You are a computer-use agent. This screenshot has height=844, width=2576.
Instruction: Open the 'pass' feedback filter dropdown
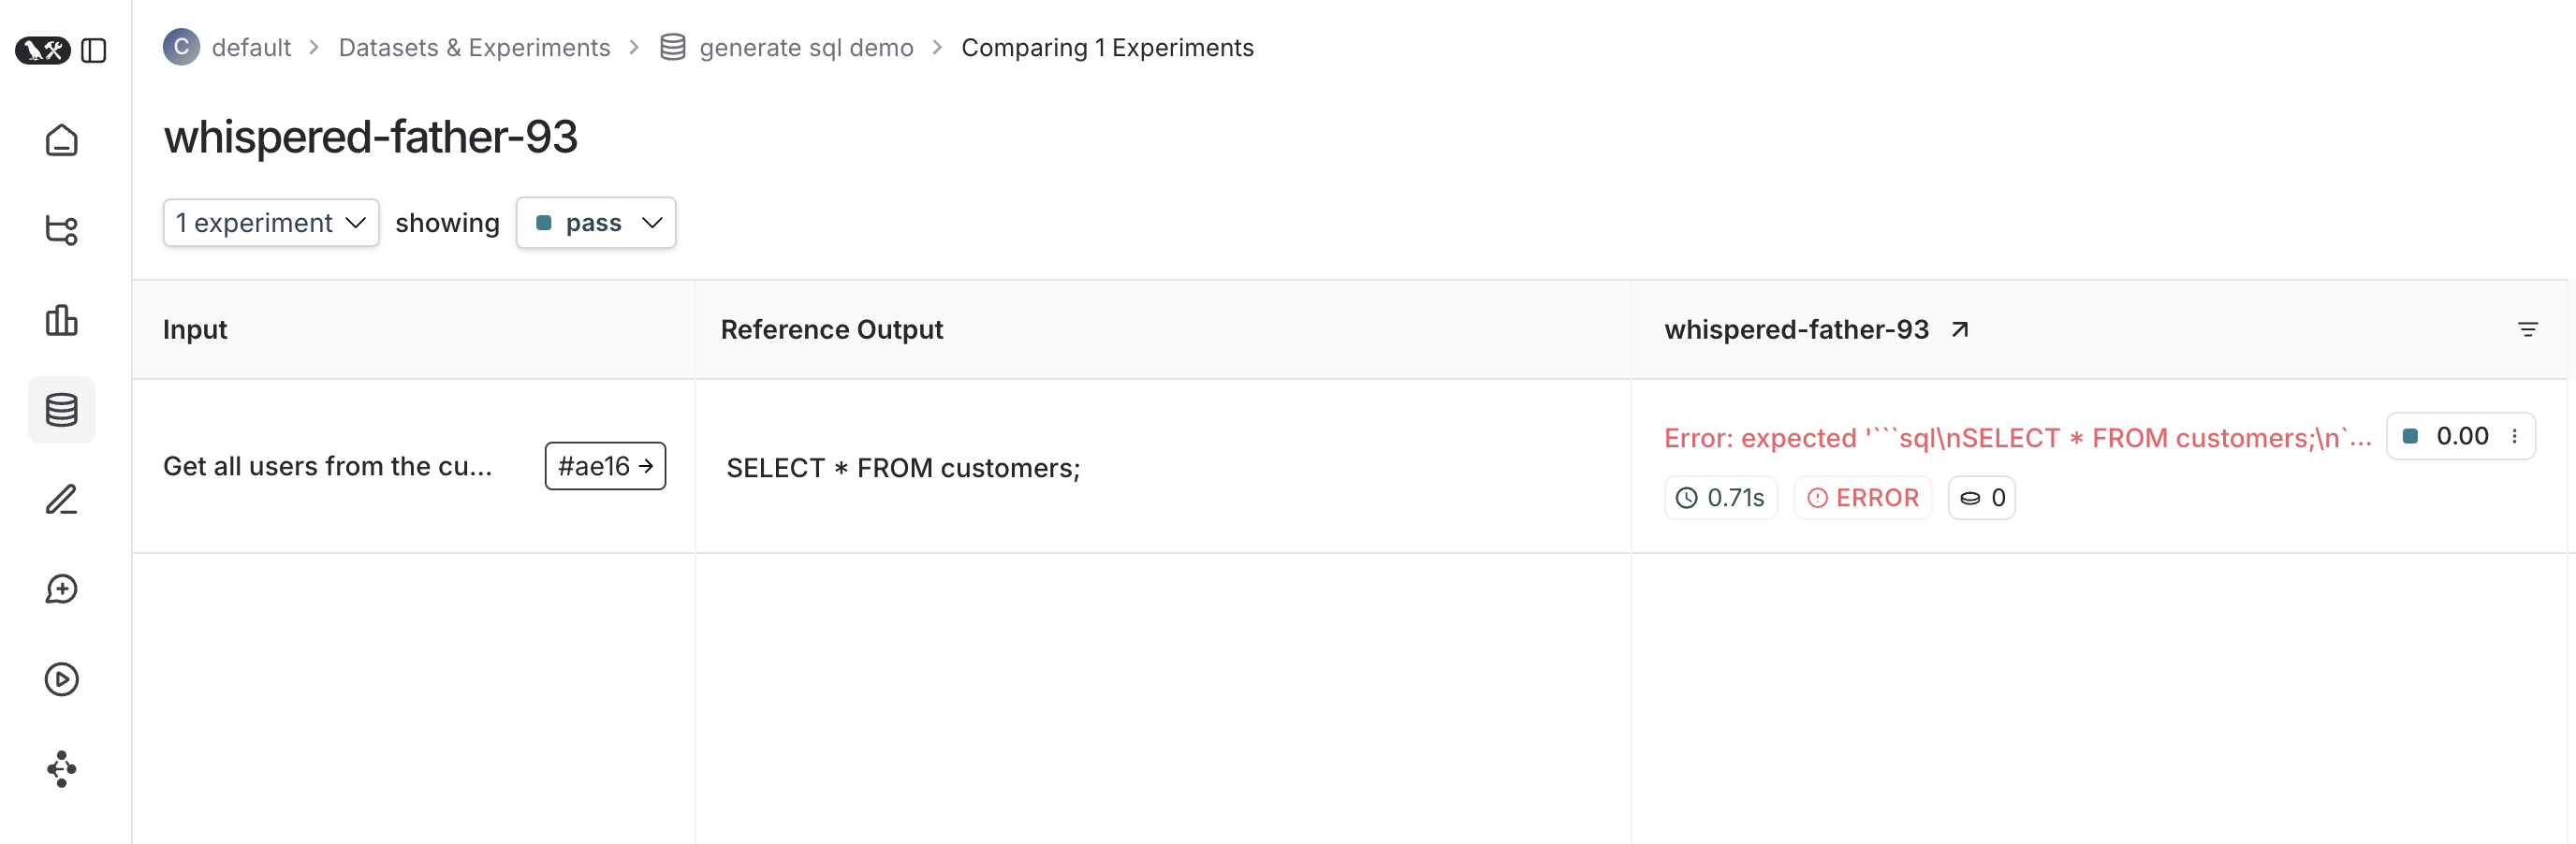(x=596, y=222)
